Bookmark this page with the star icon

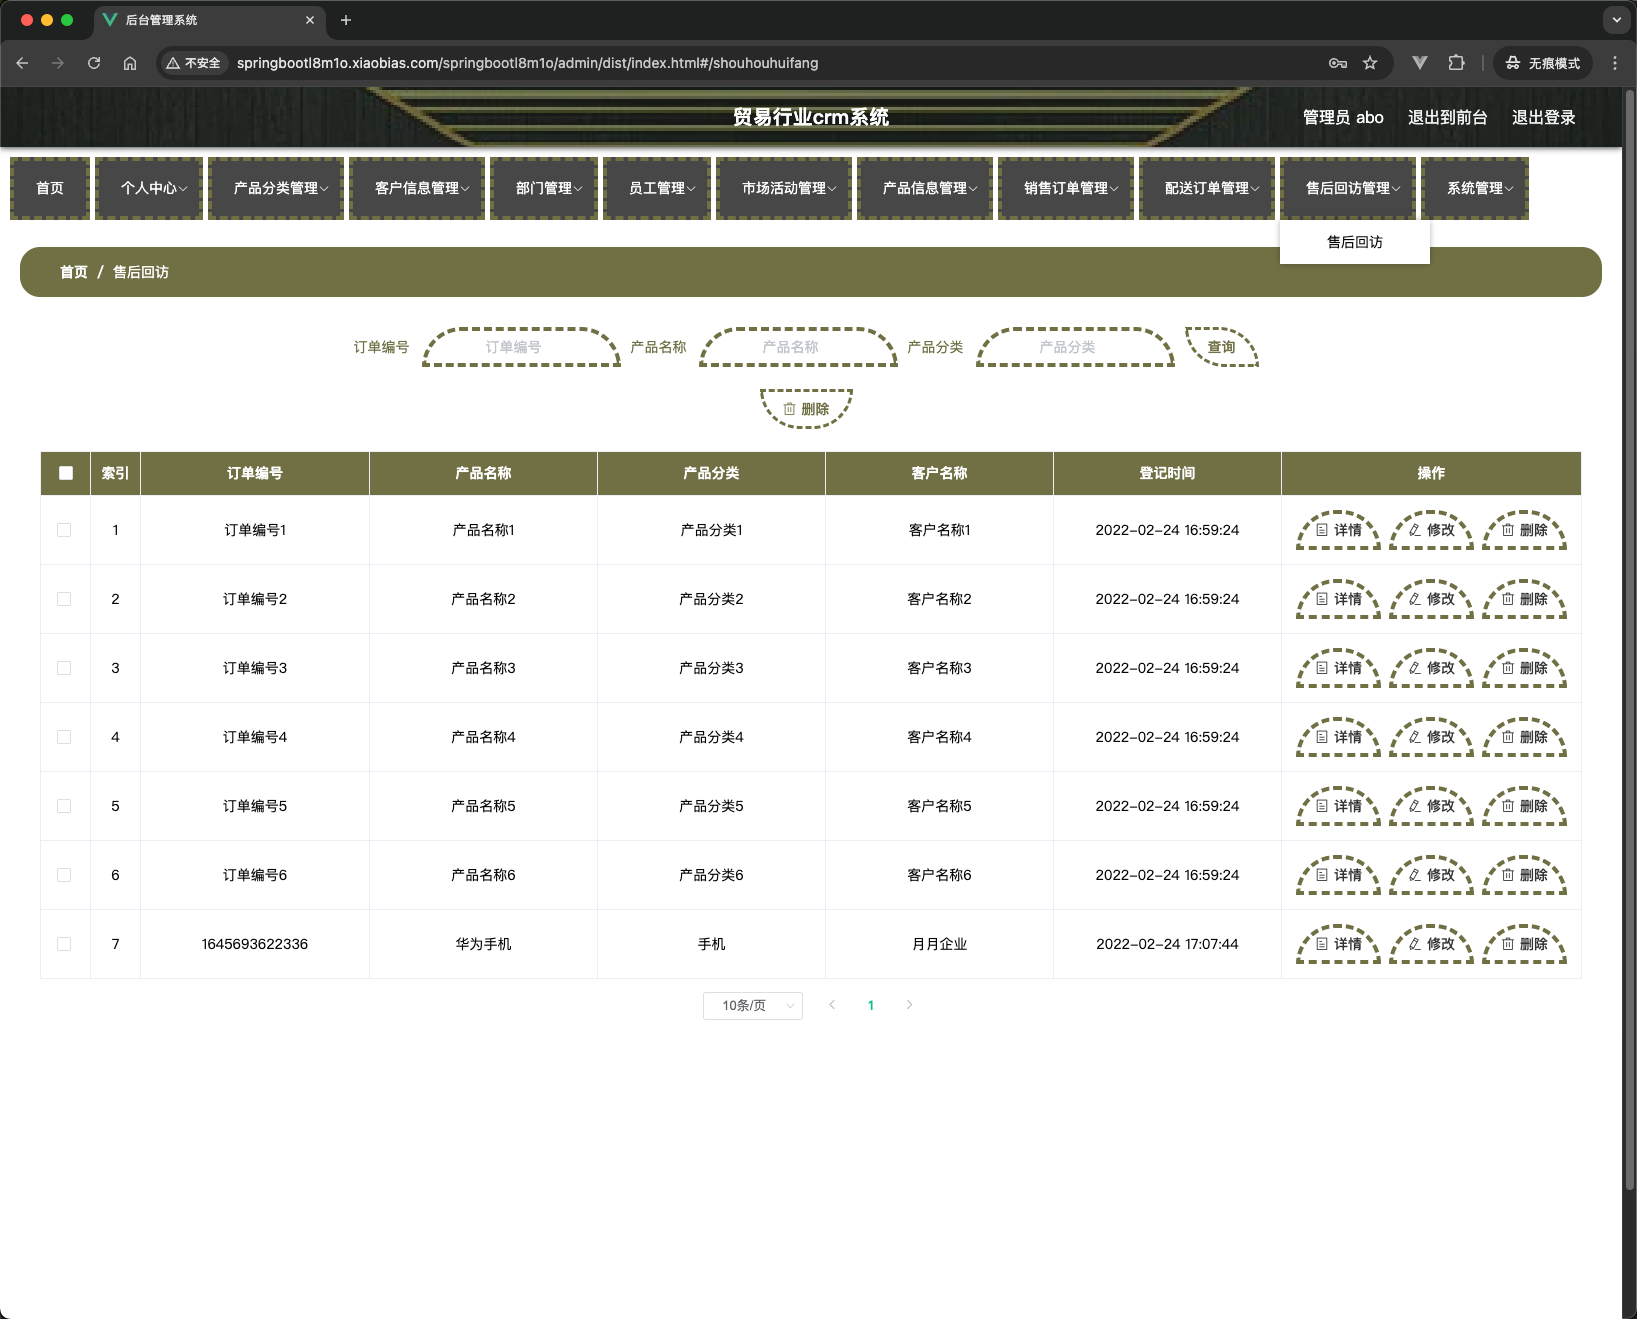click(x=1370, y=63)
